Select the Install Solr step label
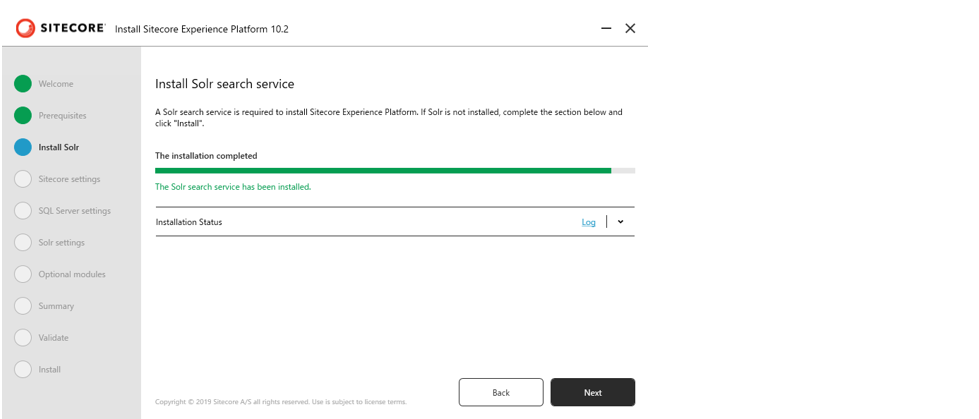The image size is (979, 419). point(59,147)
